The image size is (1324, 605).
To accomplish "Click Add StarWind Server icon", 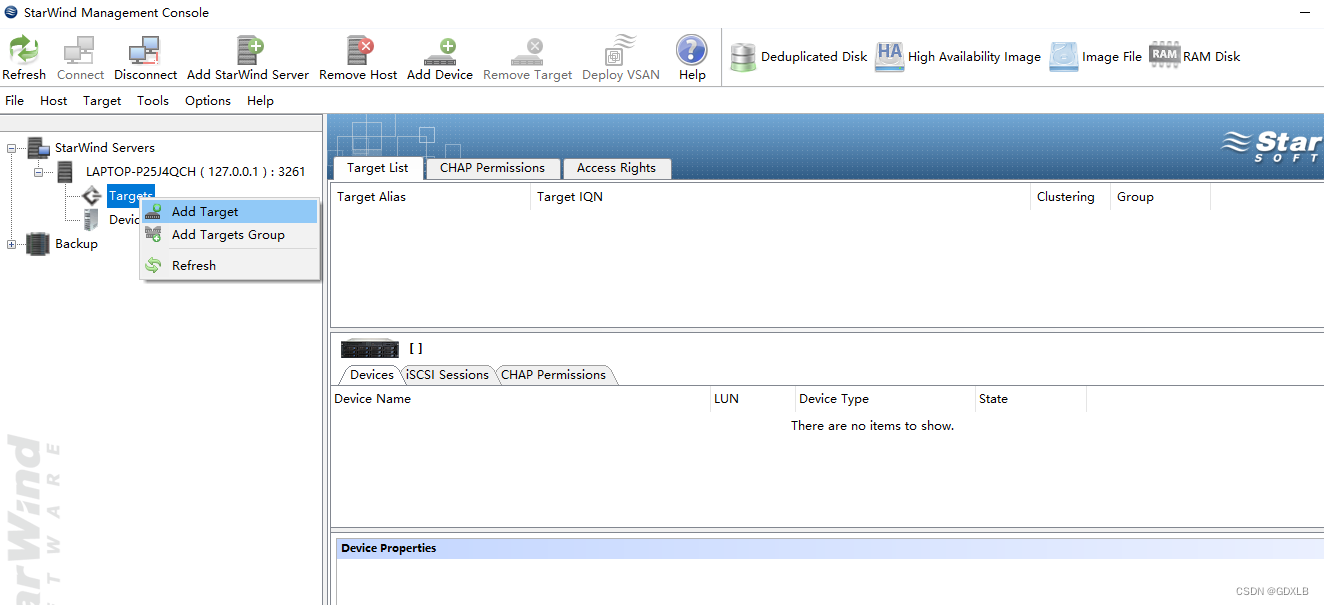I will click(x=249, y=50).
